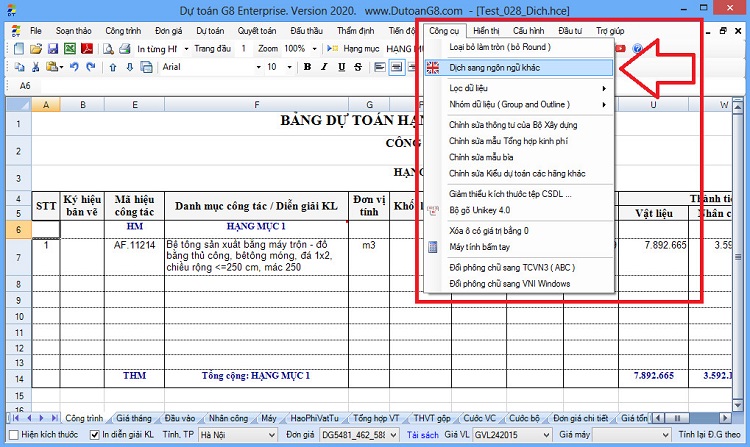
Task: Open print preview magnifier icon
Action: tap(109, 49)
